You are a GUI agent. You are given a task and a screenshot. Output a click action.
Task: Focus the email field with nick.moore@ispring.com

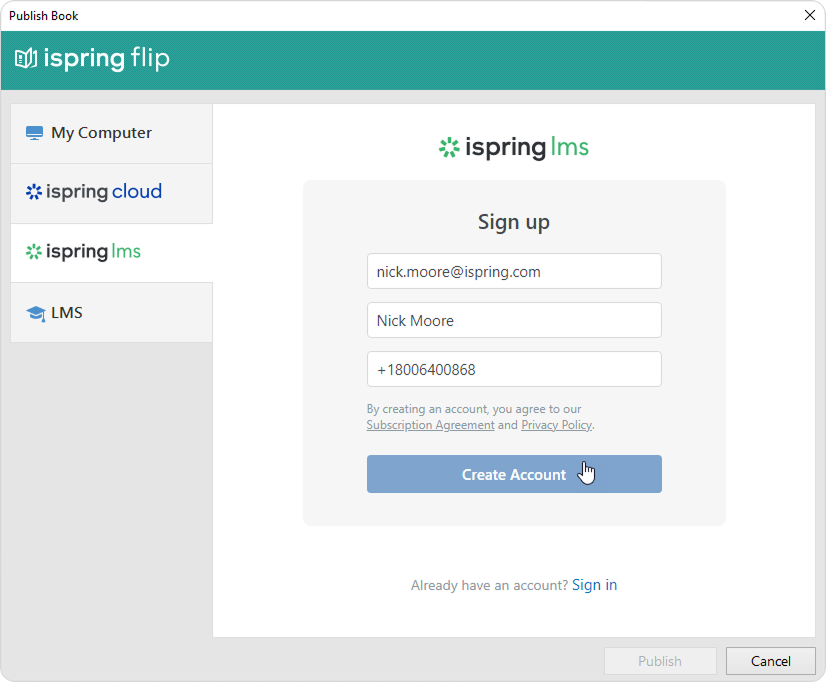[514, 271]
